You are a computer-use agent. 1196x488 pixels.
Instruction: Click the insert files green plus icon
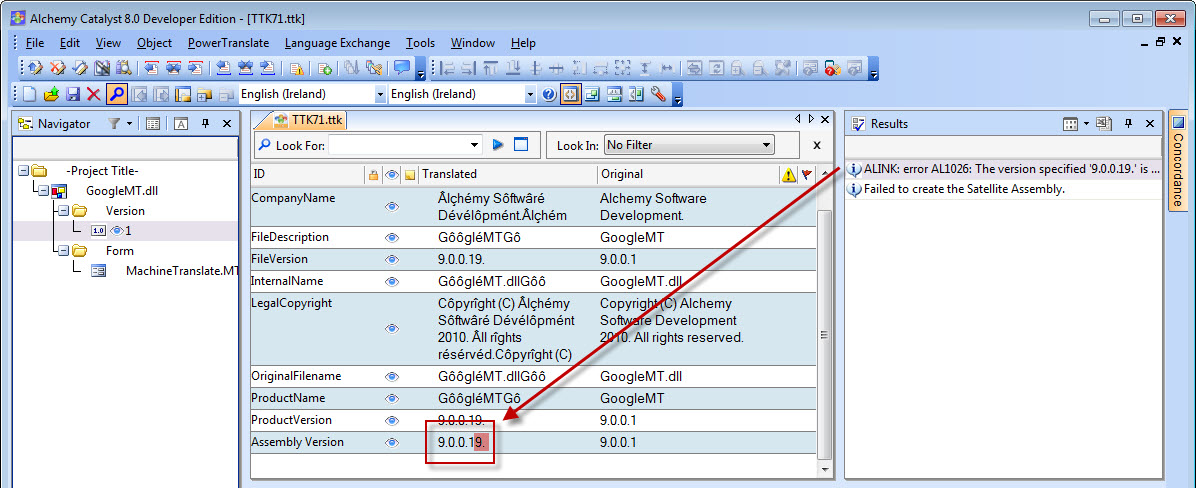click(x=324, y=68)
